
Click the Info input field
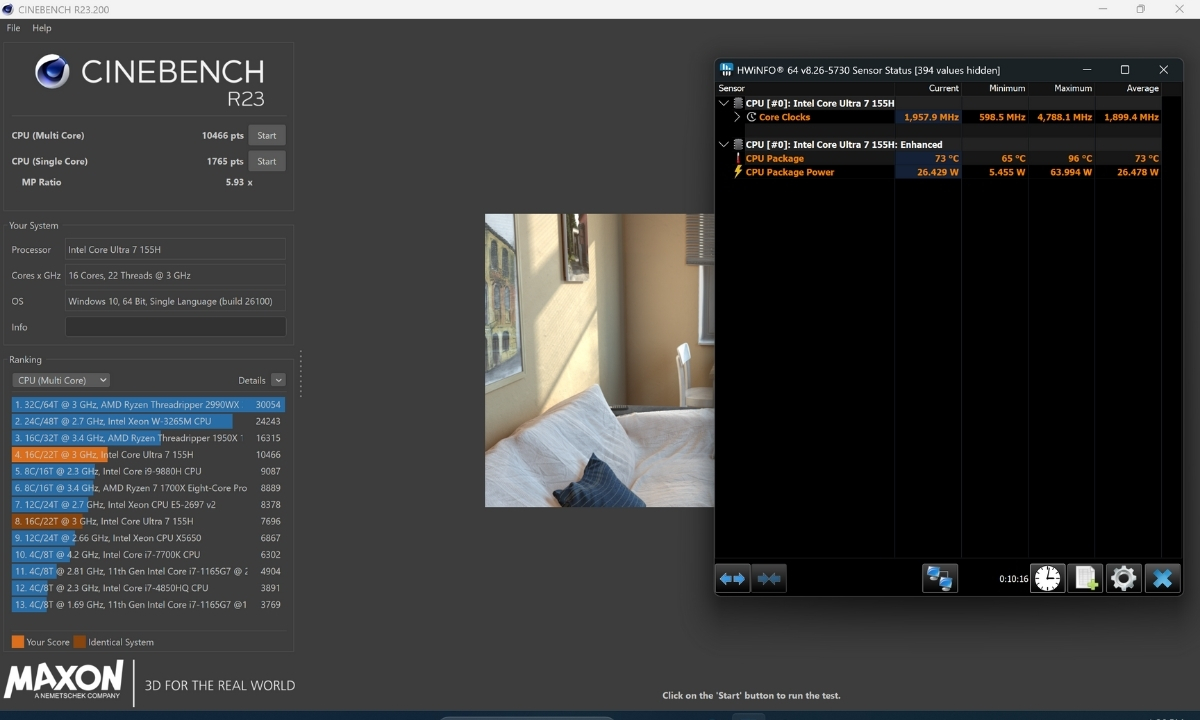point(176,327)
